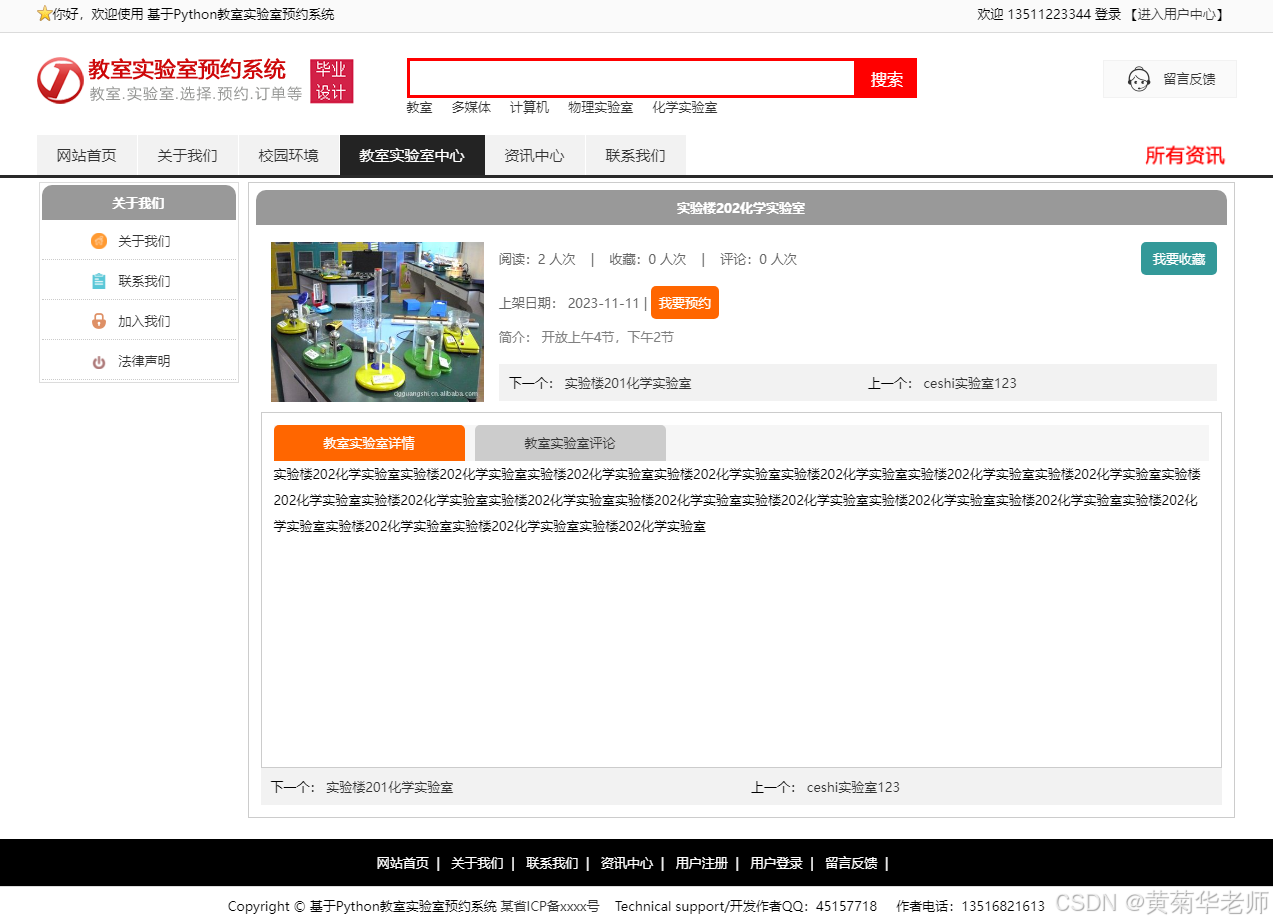Select 教室实验室中心 navigation item

pos(412,155)
